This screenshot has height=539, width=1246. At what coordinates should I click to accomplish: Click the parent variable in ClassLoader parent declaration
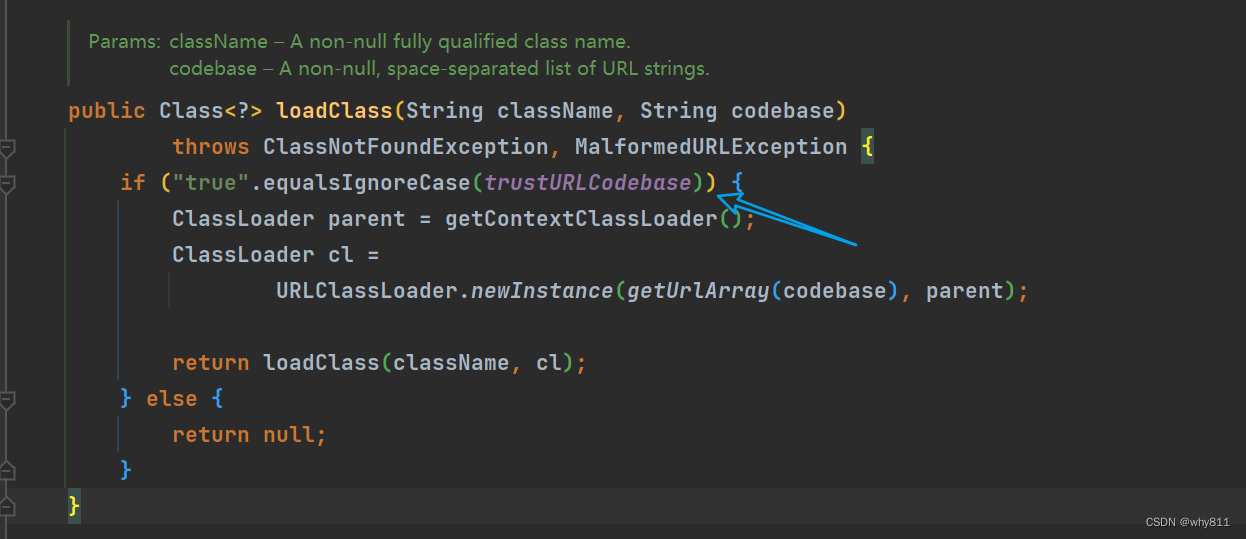pos(366,219)
